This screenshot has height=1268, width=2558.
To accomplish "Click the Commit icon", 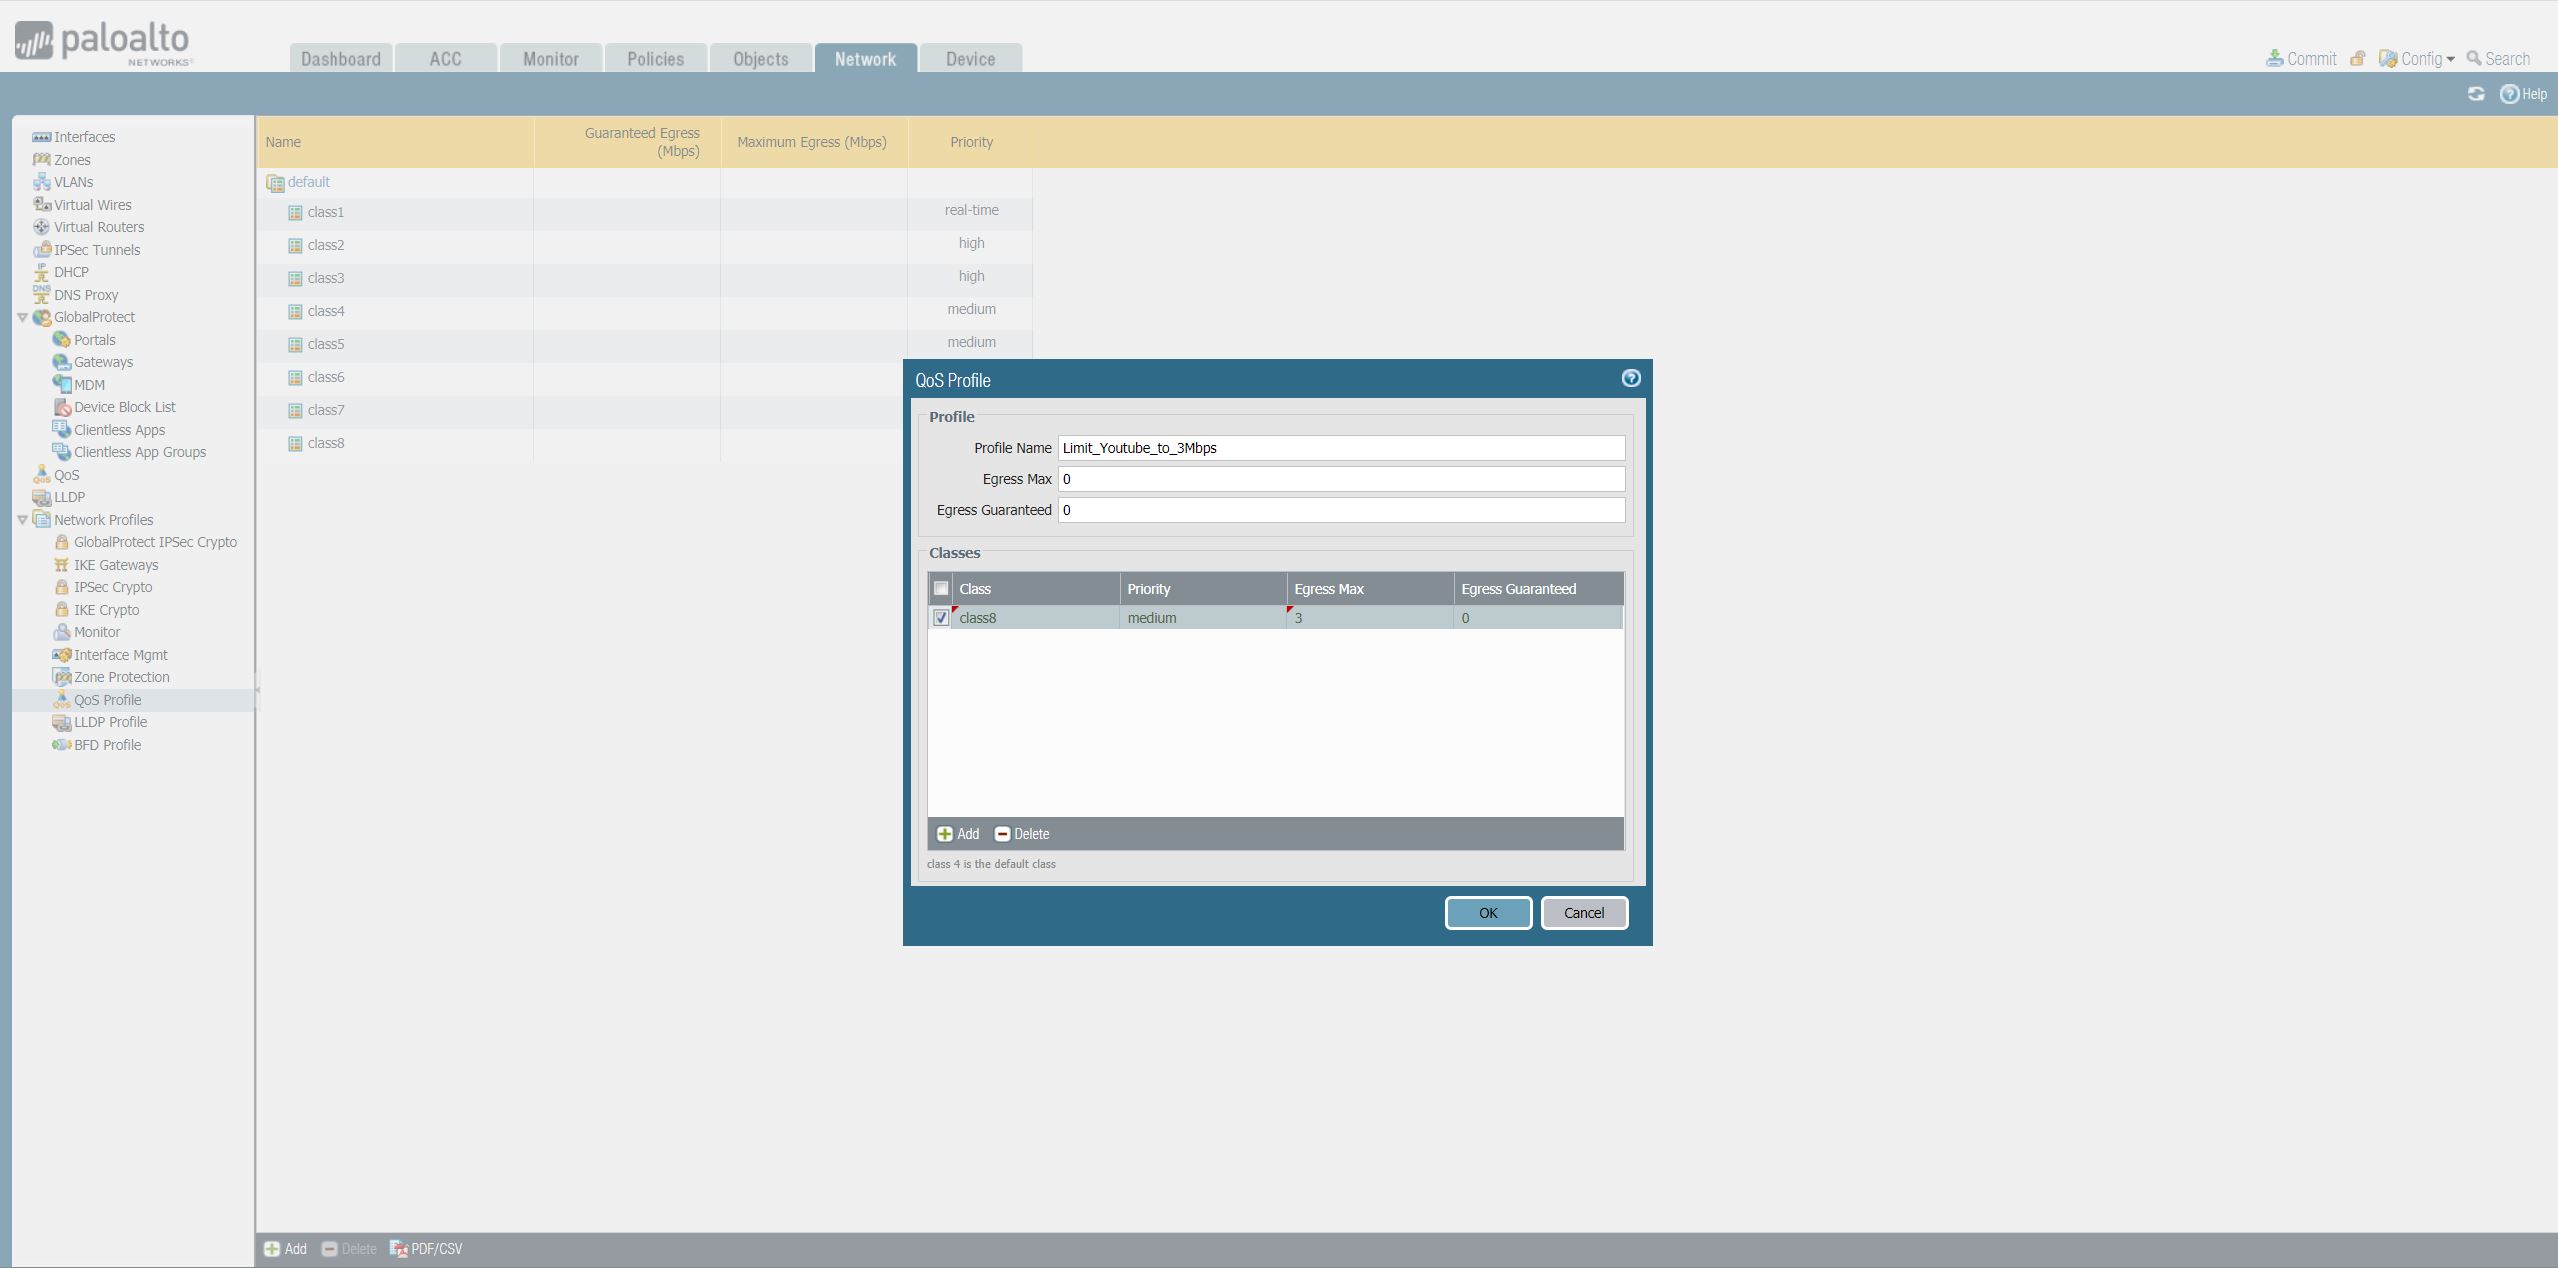I will pos(2274,58).
